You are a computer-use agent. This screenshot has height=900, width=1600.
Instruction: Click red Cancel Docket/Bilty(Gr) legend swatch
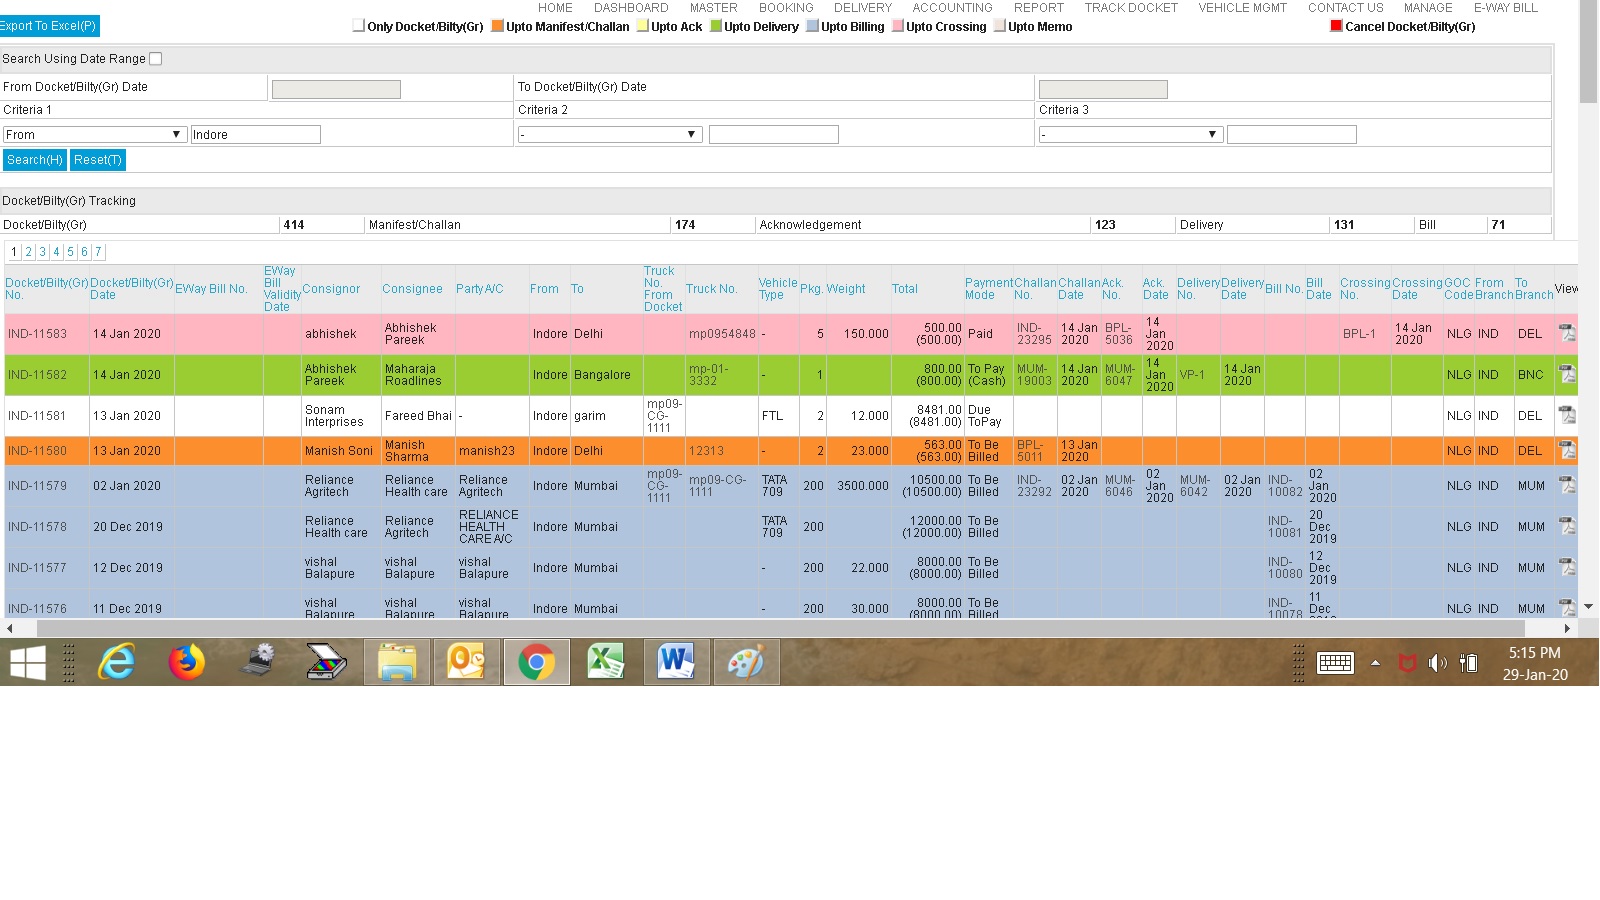[1336, 26]
